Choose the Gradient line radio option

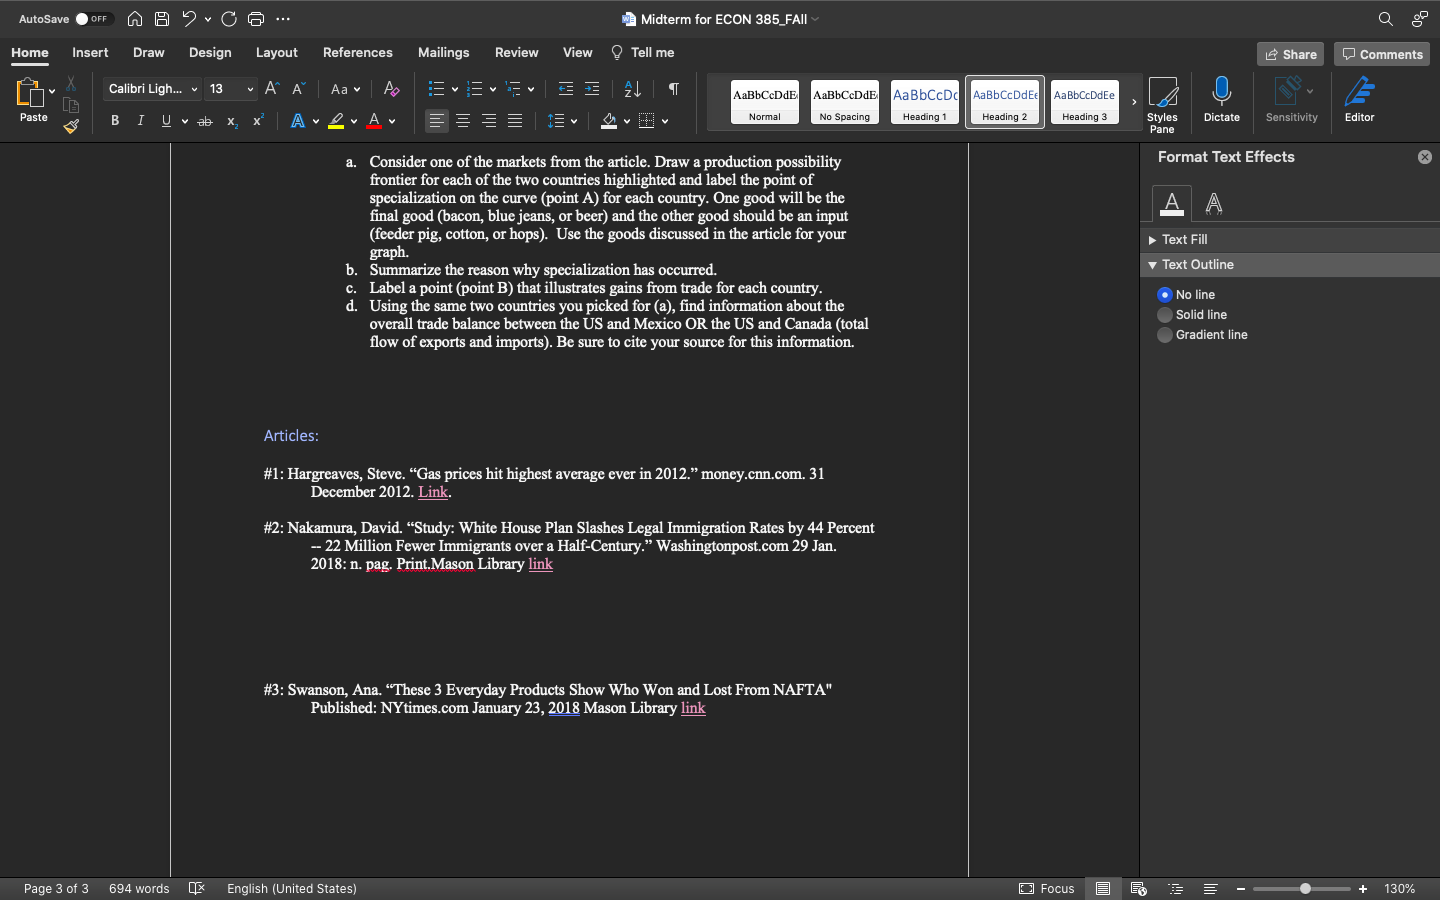tap(1165, 335)
